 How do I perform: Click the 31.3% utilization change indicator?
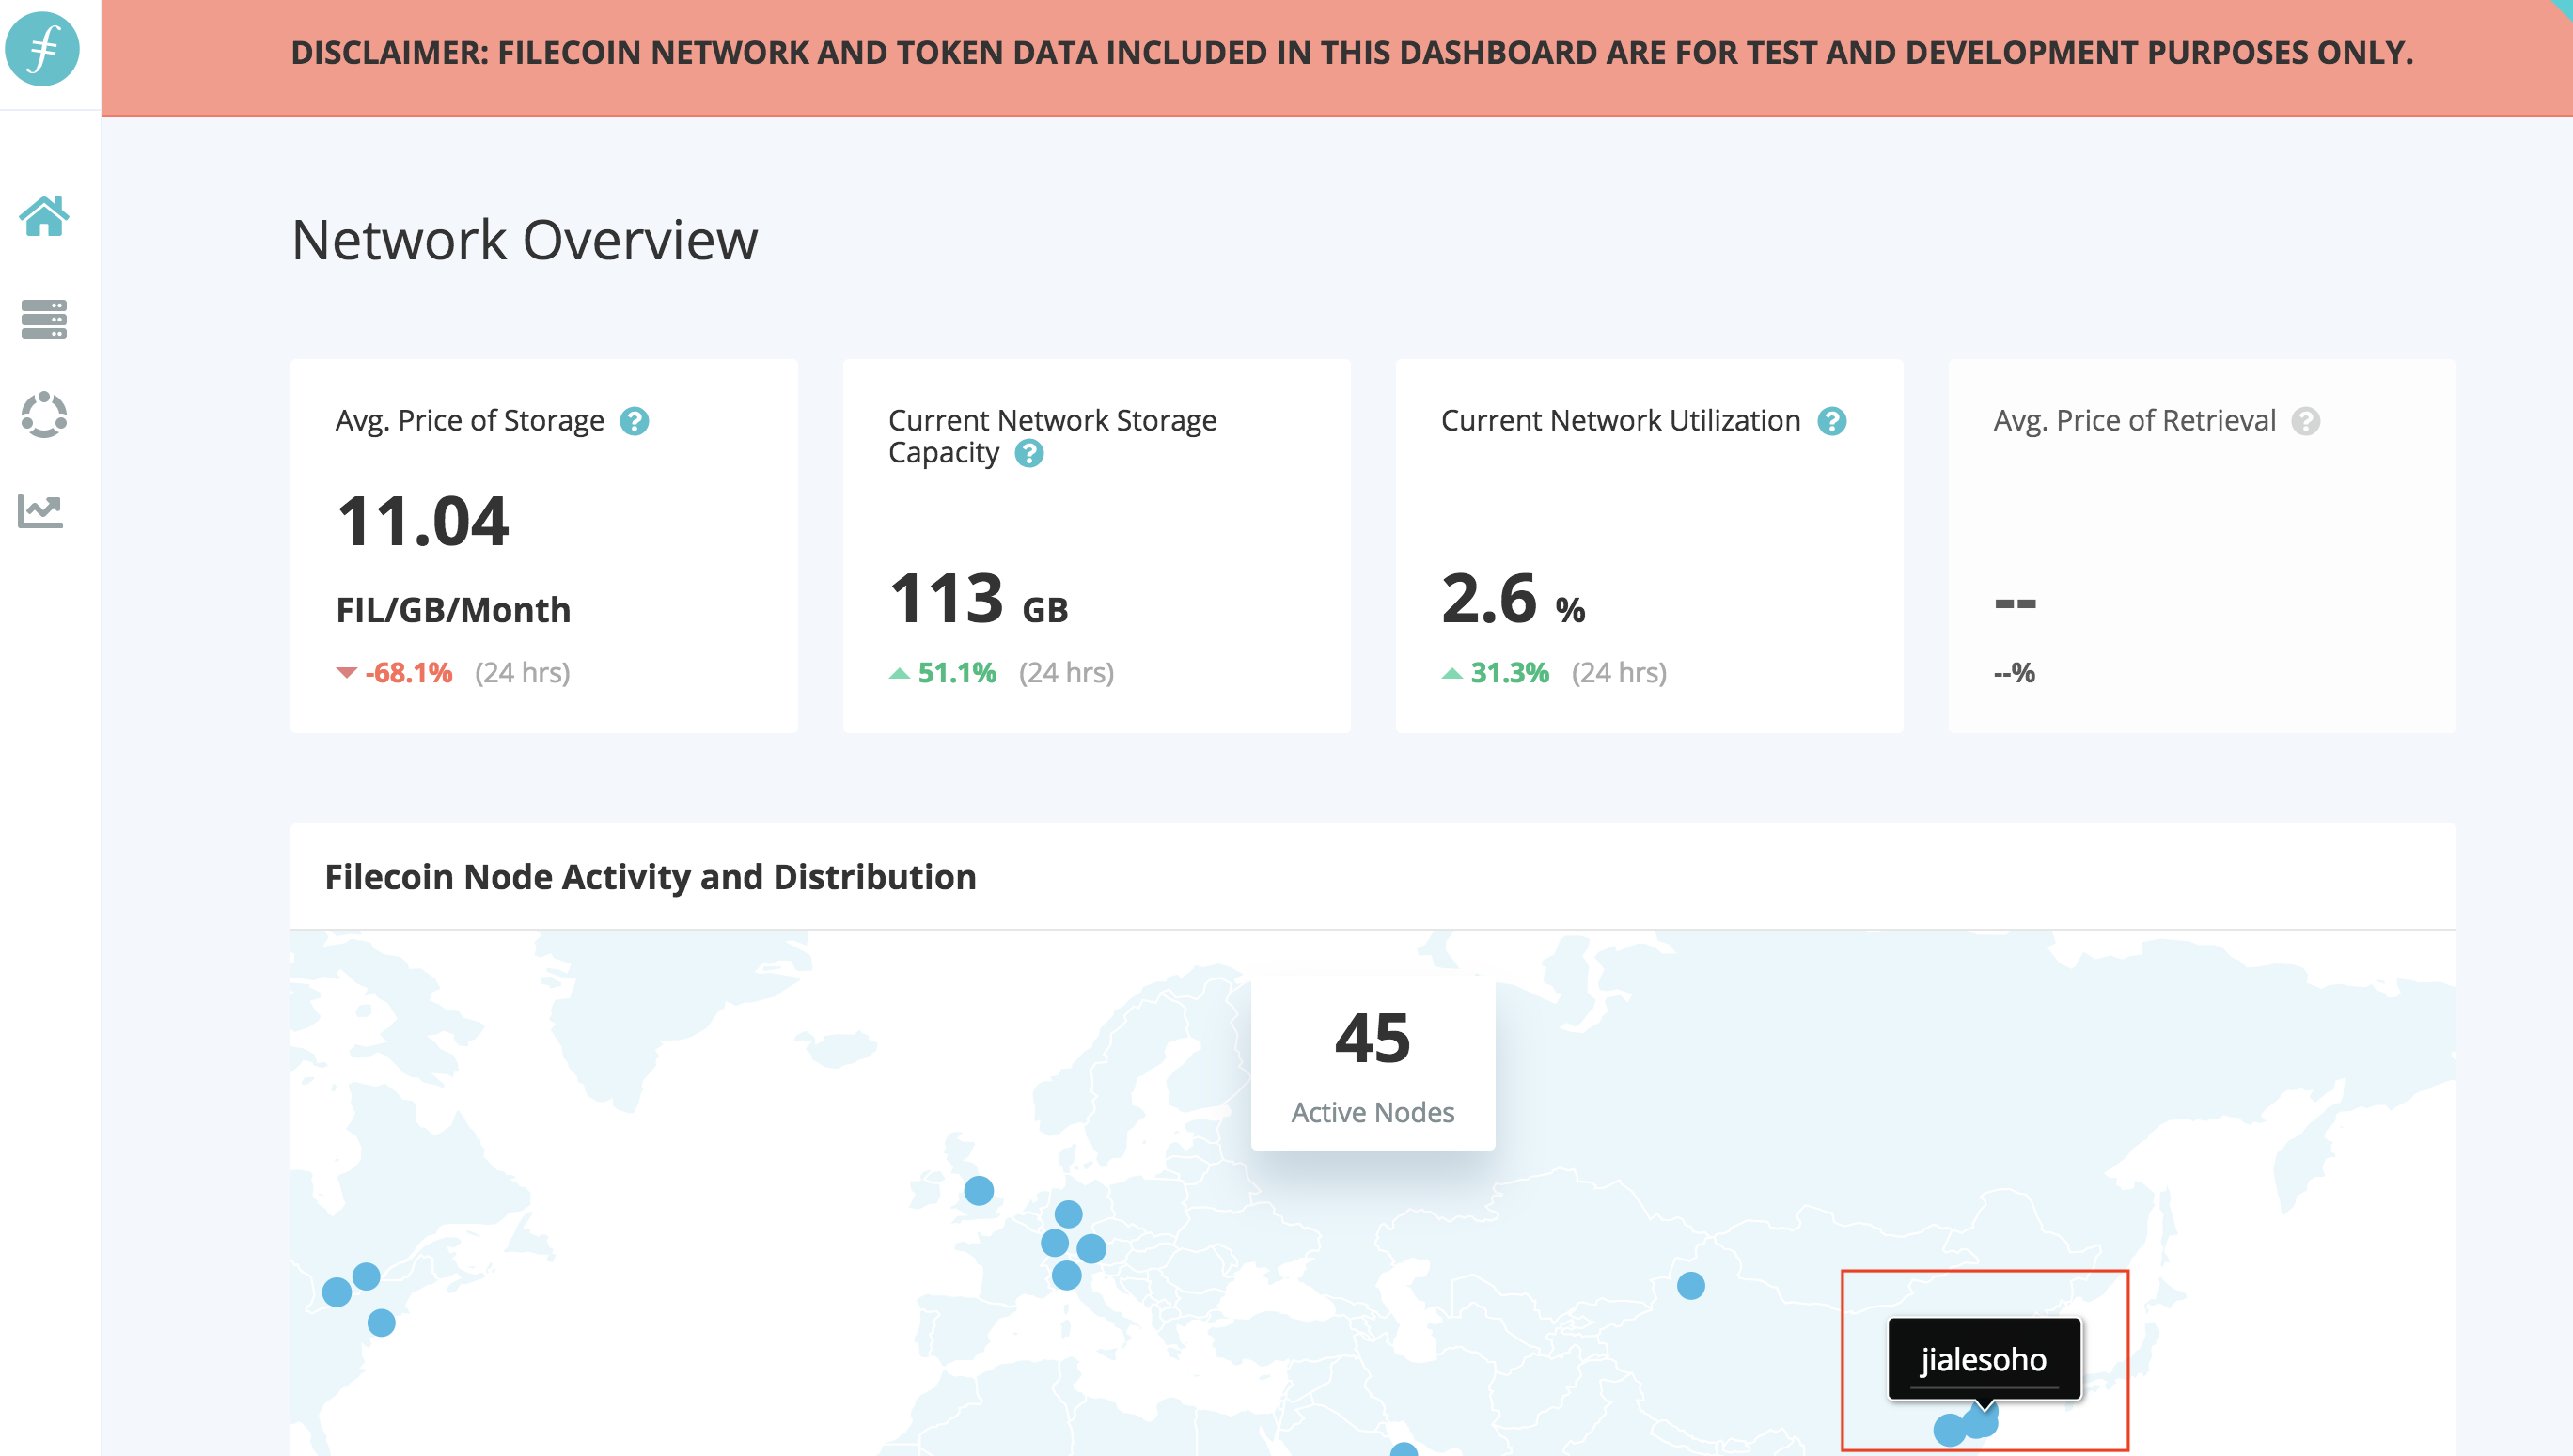click(x=1495, y=672)
